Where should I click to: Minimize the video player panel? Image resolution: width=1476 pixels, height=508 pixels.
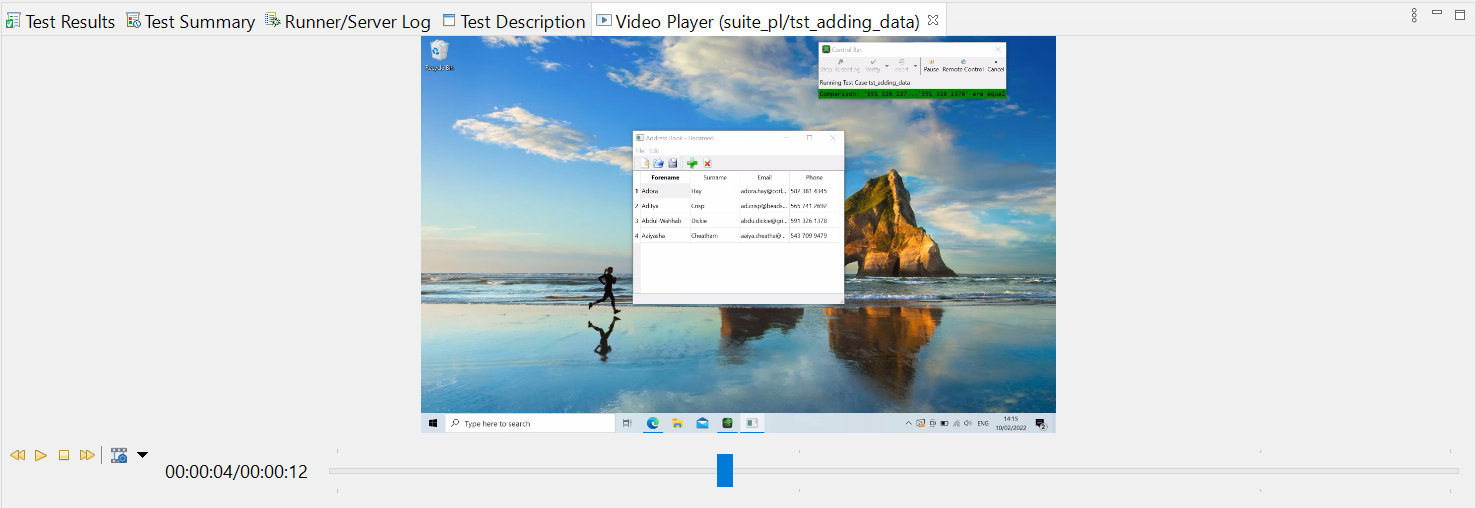click(1437, 13)
